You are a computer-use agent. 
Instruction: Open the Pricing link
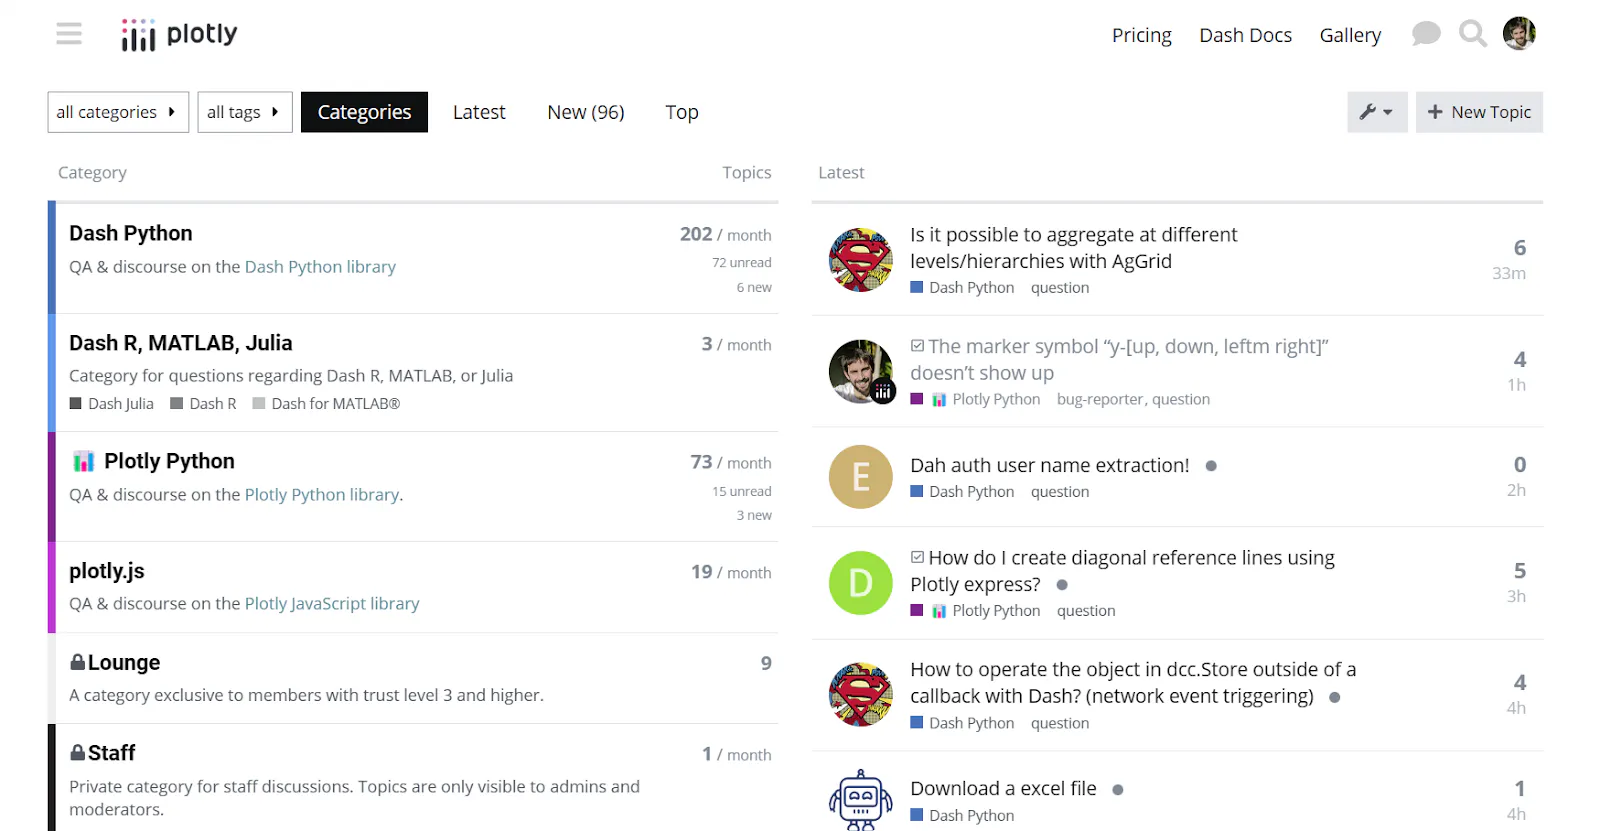pyautogui.click(x=1142, y=35)
